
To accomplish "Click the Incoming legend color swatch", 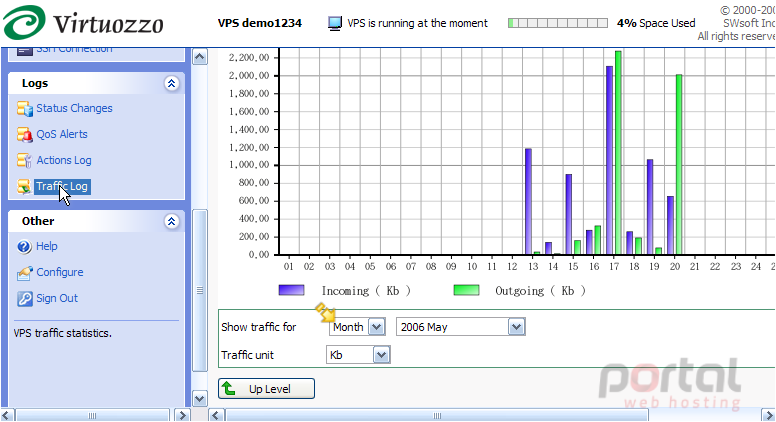I will click(291, 290).
